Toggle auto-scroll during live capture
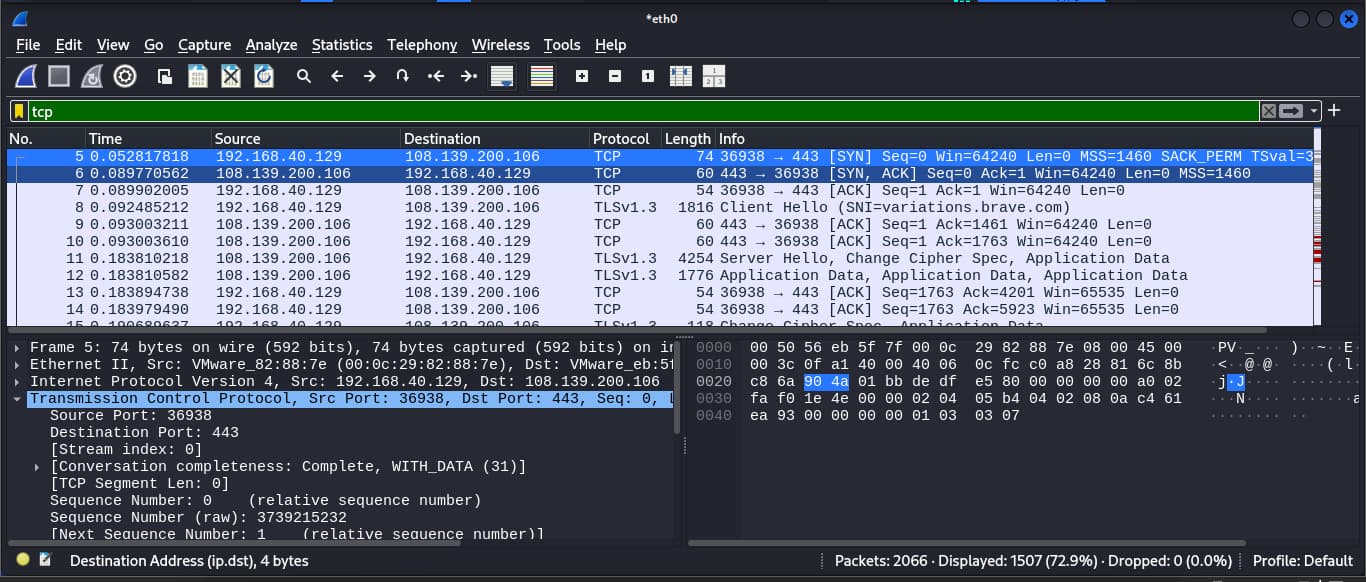1366x582 pixels. pyautogui.click(x=502, y=76)
